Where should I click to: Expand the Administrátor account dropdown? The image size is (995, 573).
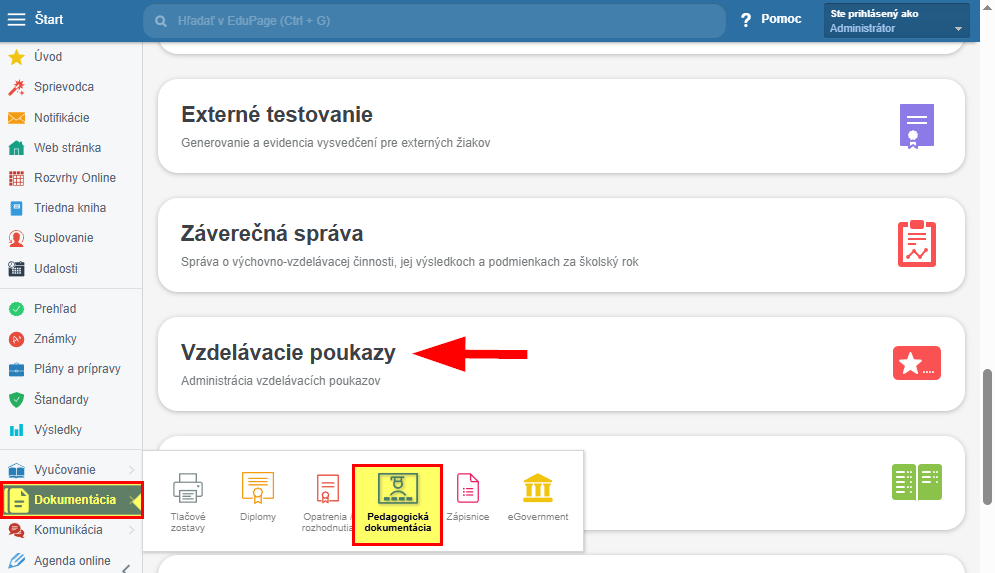point(958,29)
